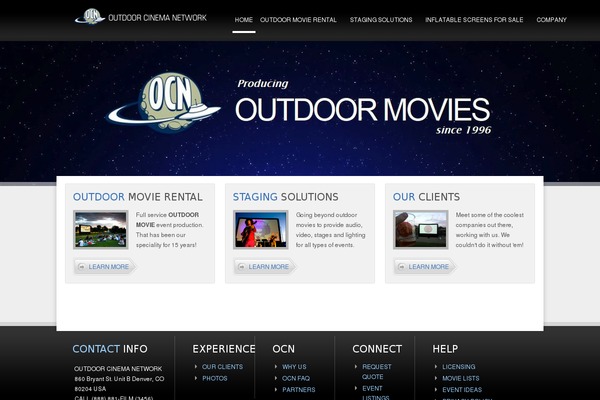The image size is (600, 400).
Task: Click the Experience footer heading
Action: [224, 349]
